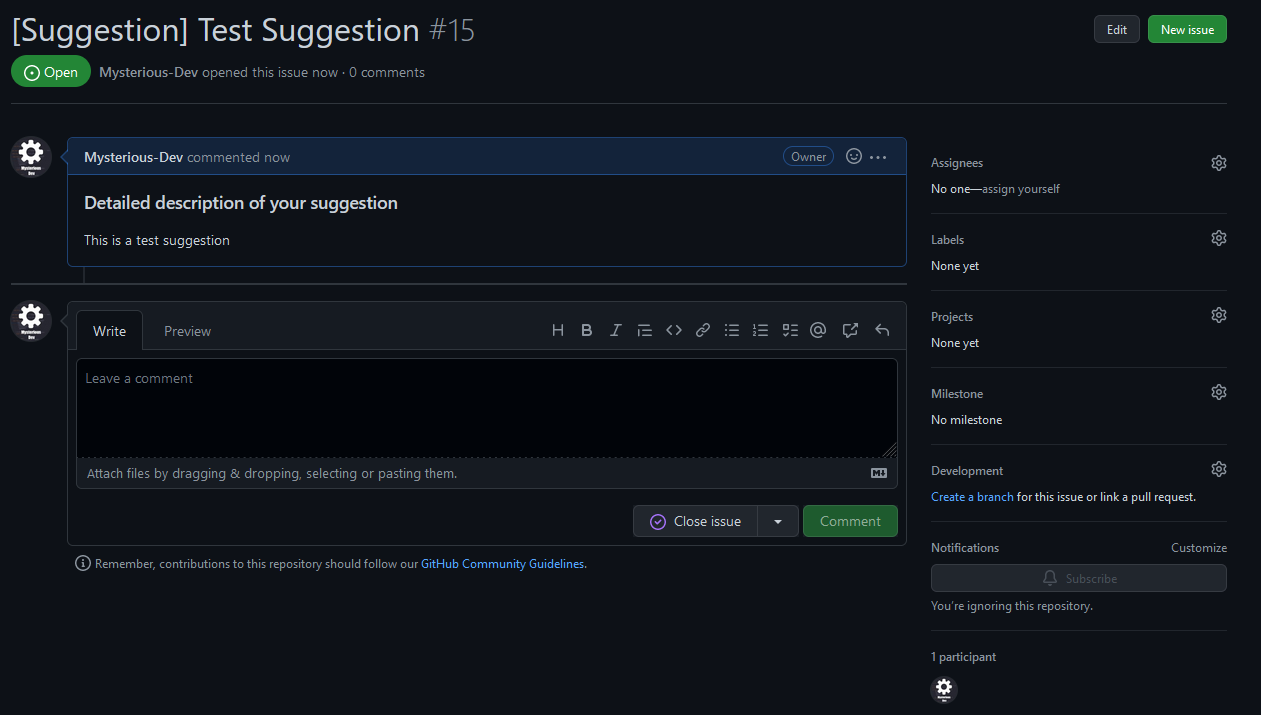Click the participant avatar in the sidebar
1261x715 pixels.
944,689
